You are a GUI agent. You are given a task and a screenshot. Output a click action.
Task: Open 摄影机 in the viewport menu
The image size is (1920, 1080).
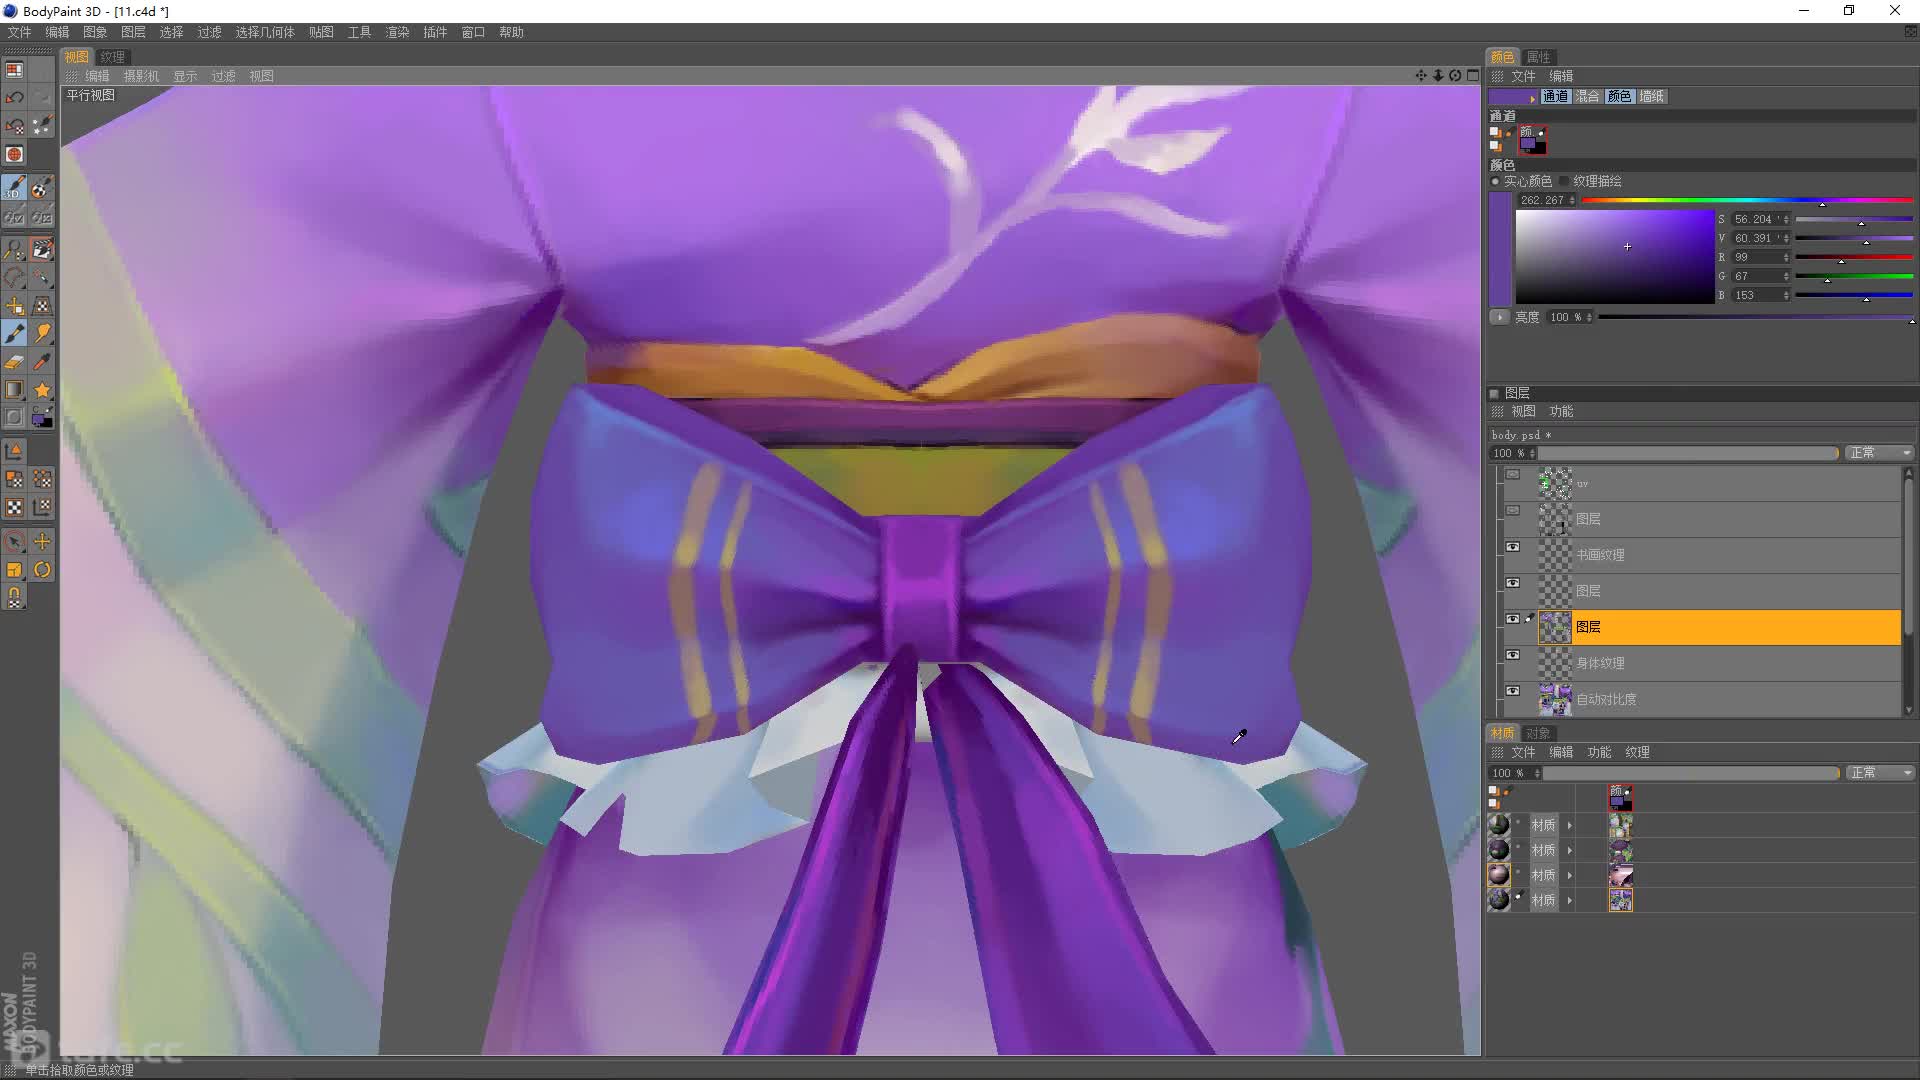tap(141, 76)
